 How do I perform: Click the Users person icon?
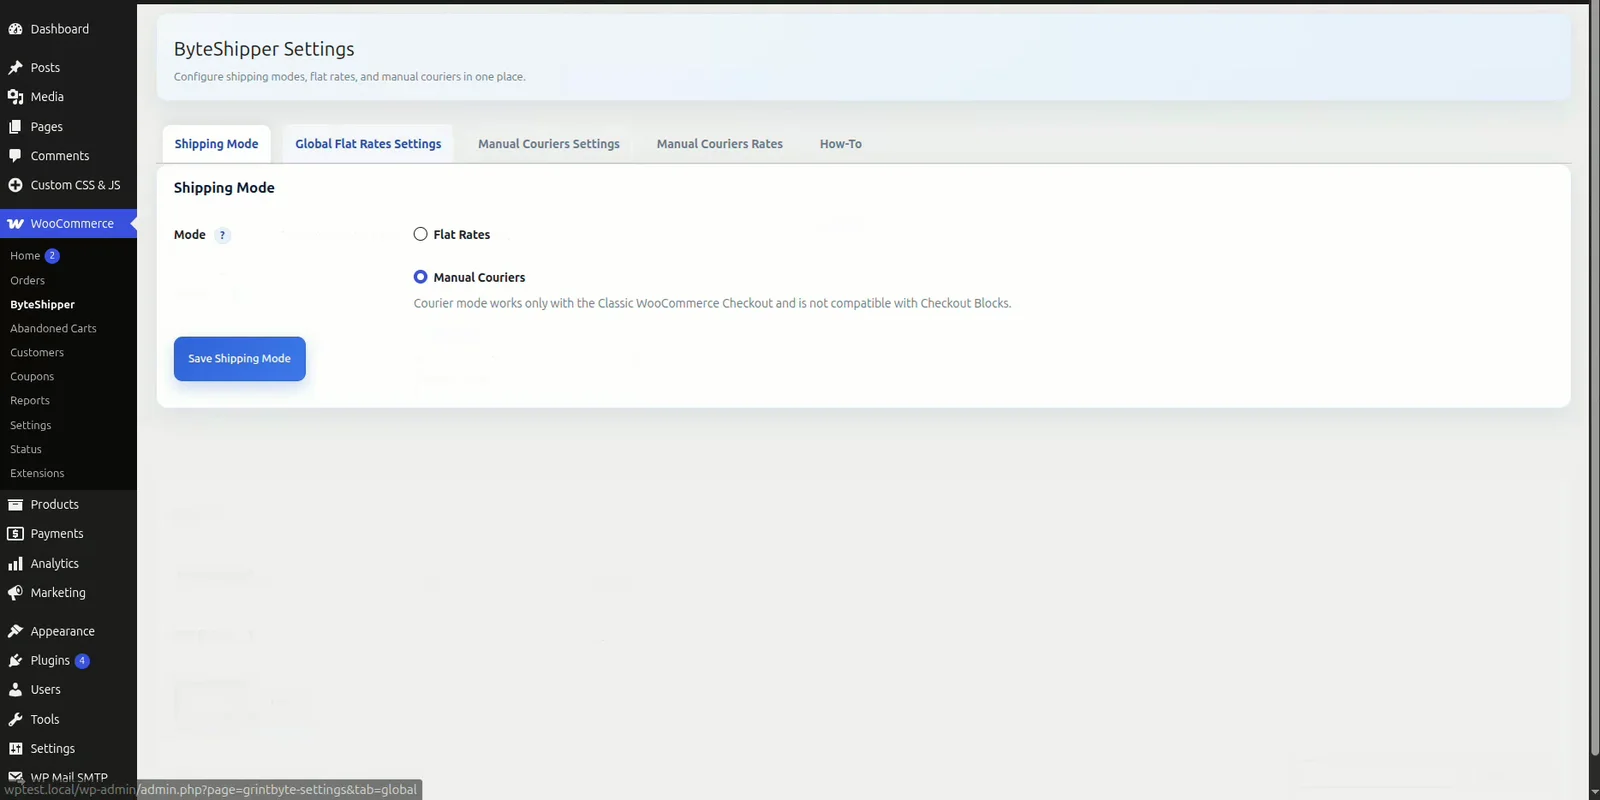15,690
